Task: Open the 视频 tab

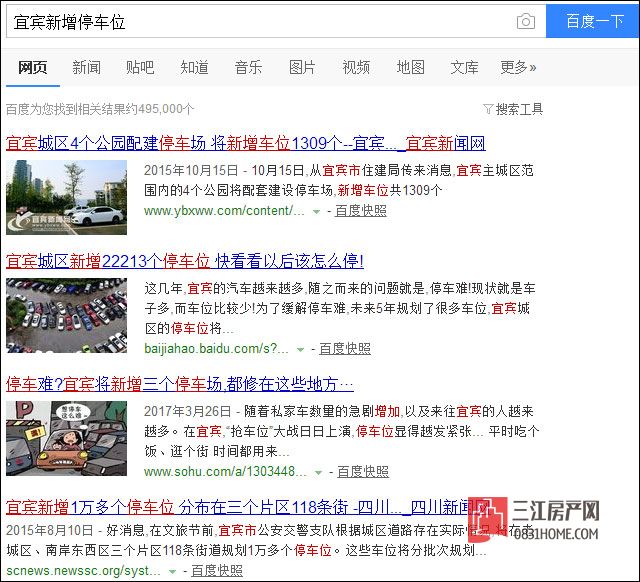Action: pos(356,67)
